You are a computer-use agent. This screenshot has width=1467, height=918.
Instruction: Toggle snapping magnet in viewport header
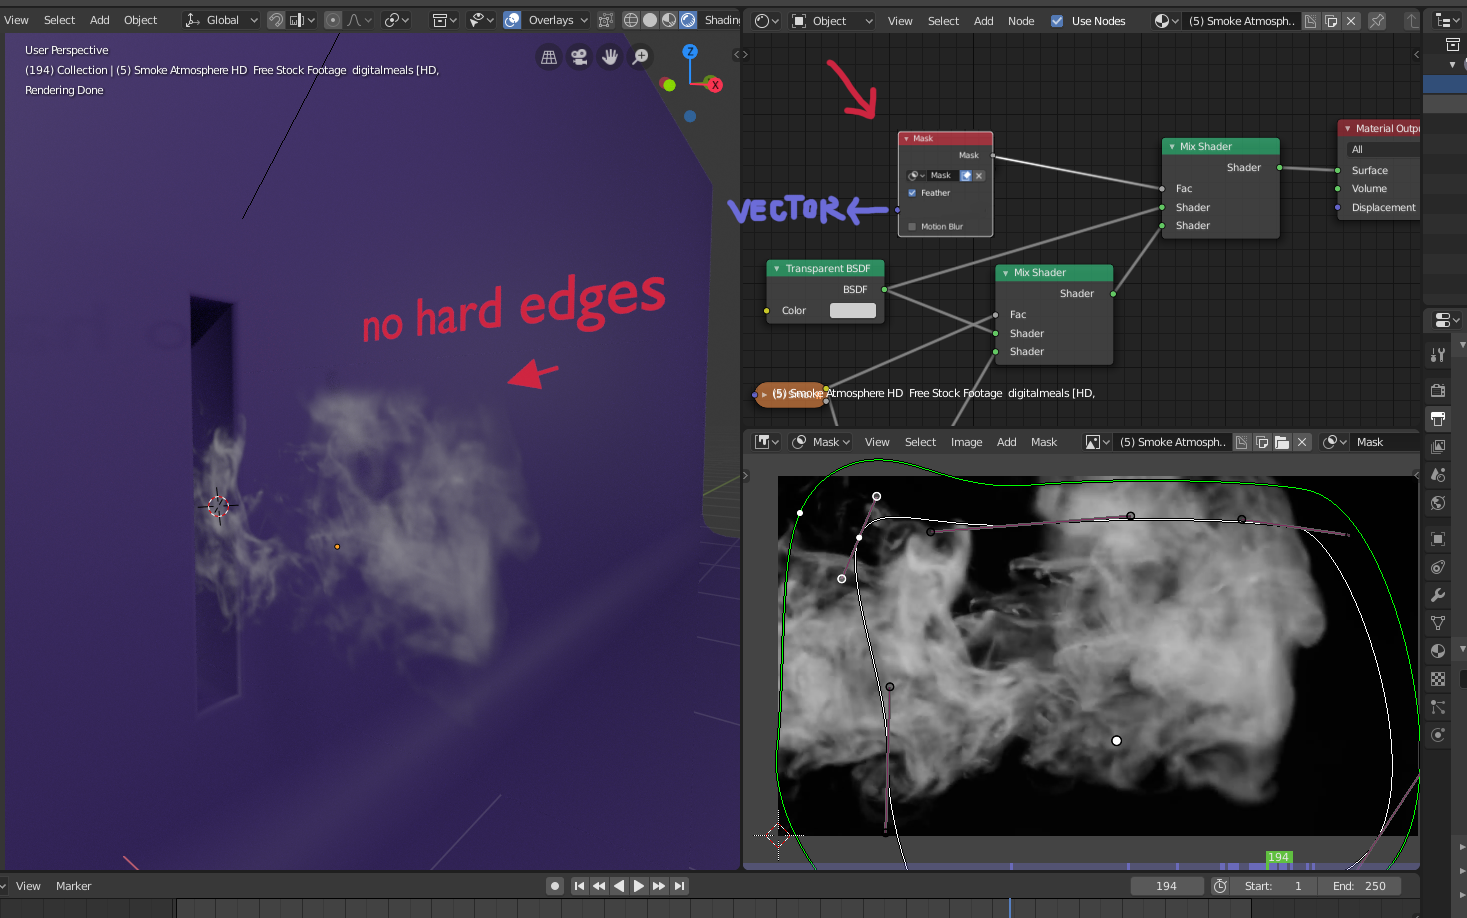pyautogui.click(x=276, y=20)
